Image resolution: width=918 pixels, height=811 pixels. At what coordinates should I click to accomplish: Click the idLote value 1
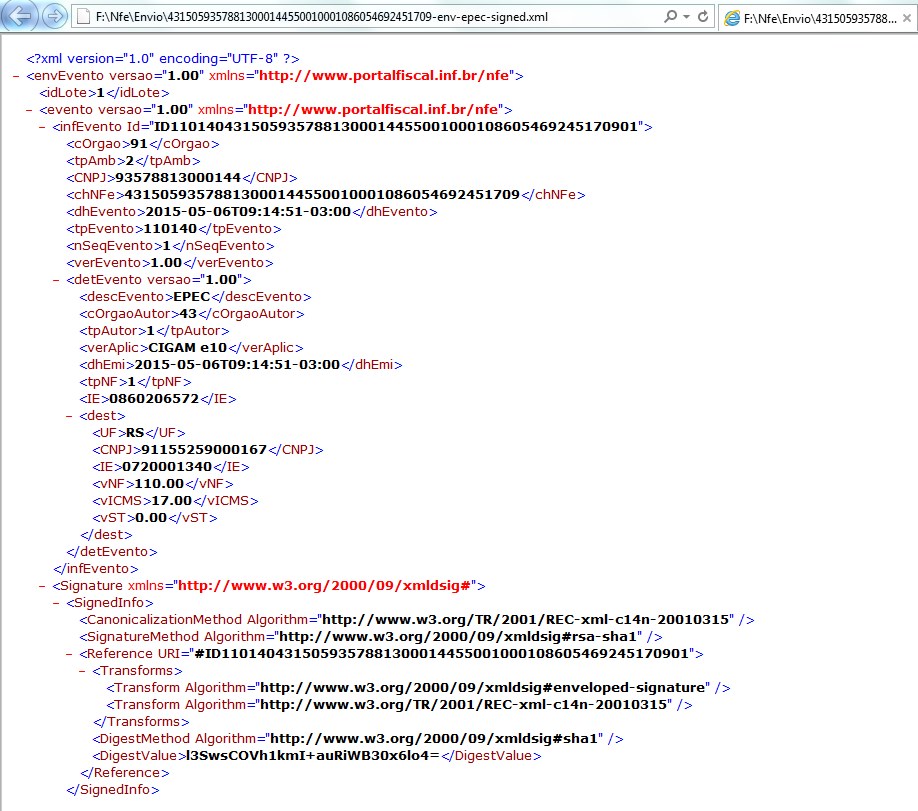100,93
